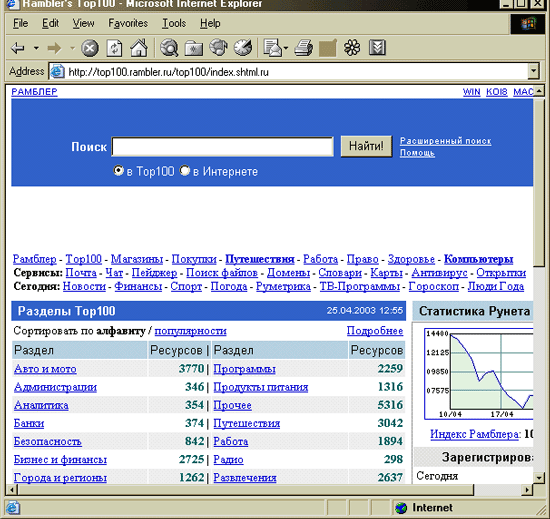
Task: Open the Новости link
Action: [x=84, y=286]
